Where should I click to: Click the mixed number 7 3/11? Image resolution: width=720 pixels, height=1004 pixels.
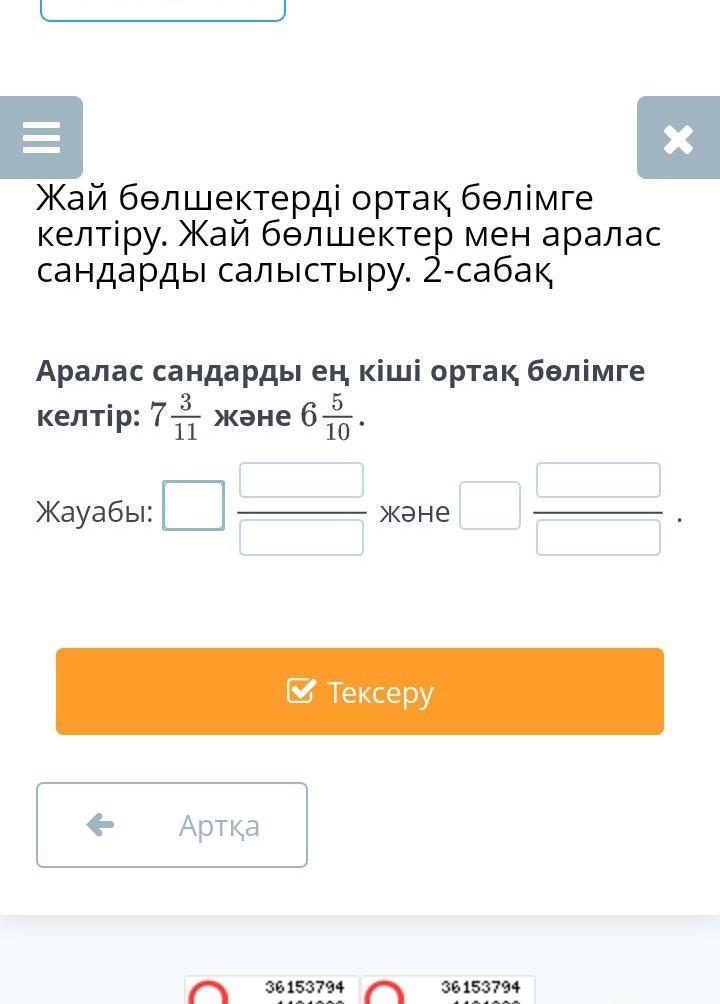point(175,416)
